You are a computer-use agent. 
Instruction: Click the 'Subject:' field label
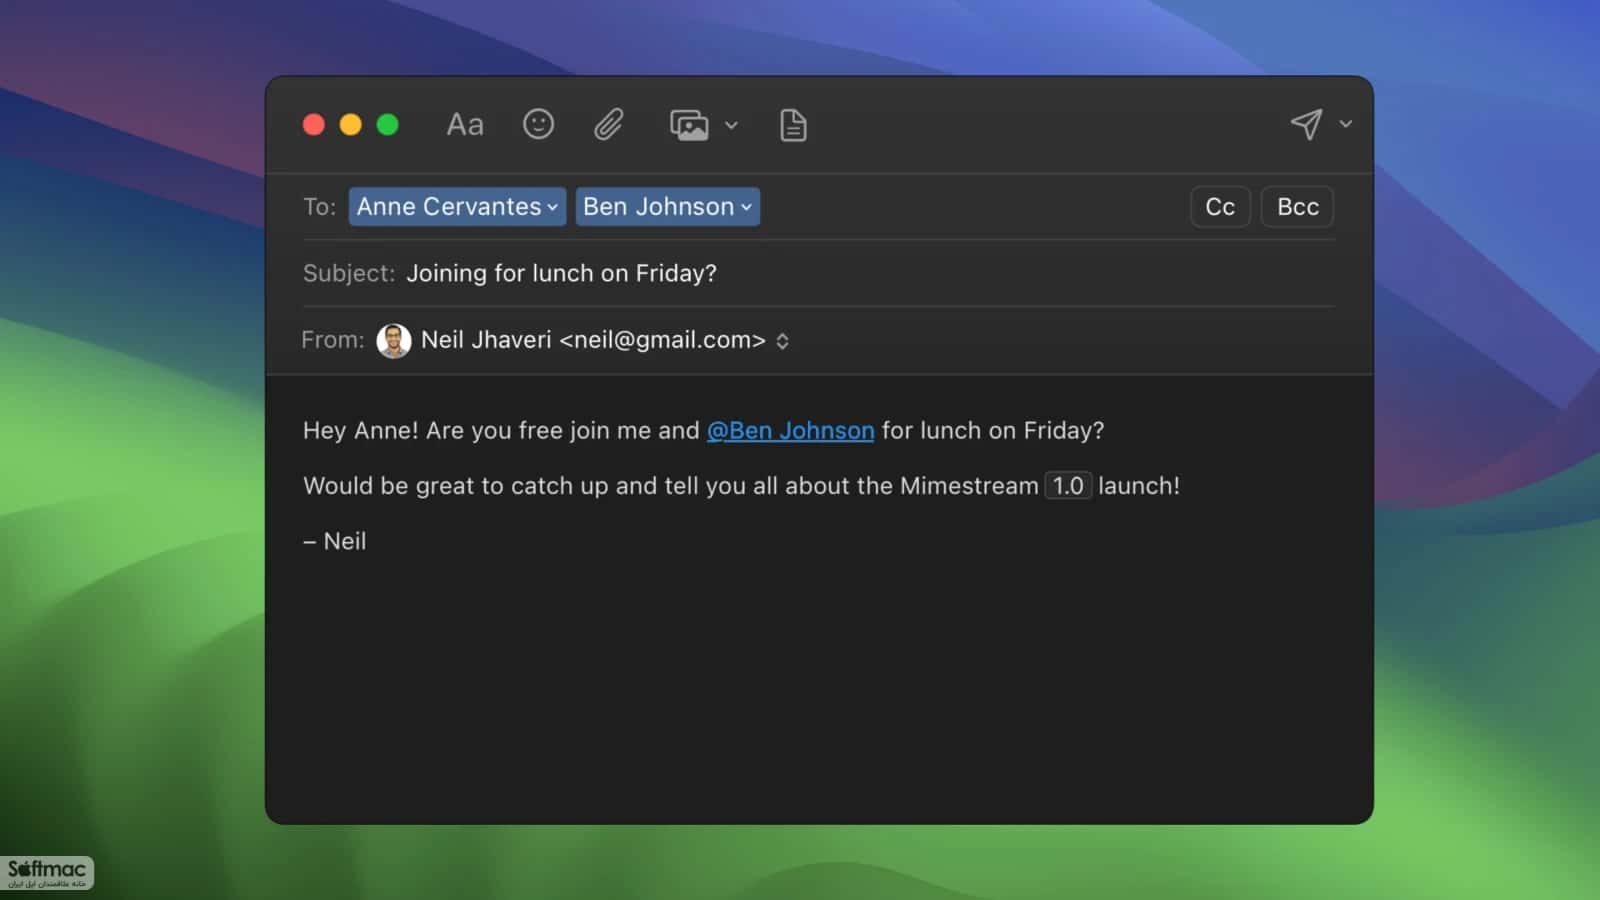[349, 273]
